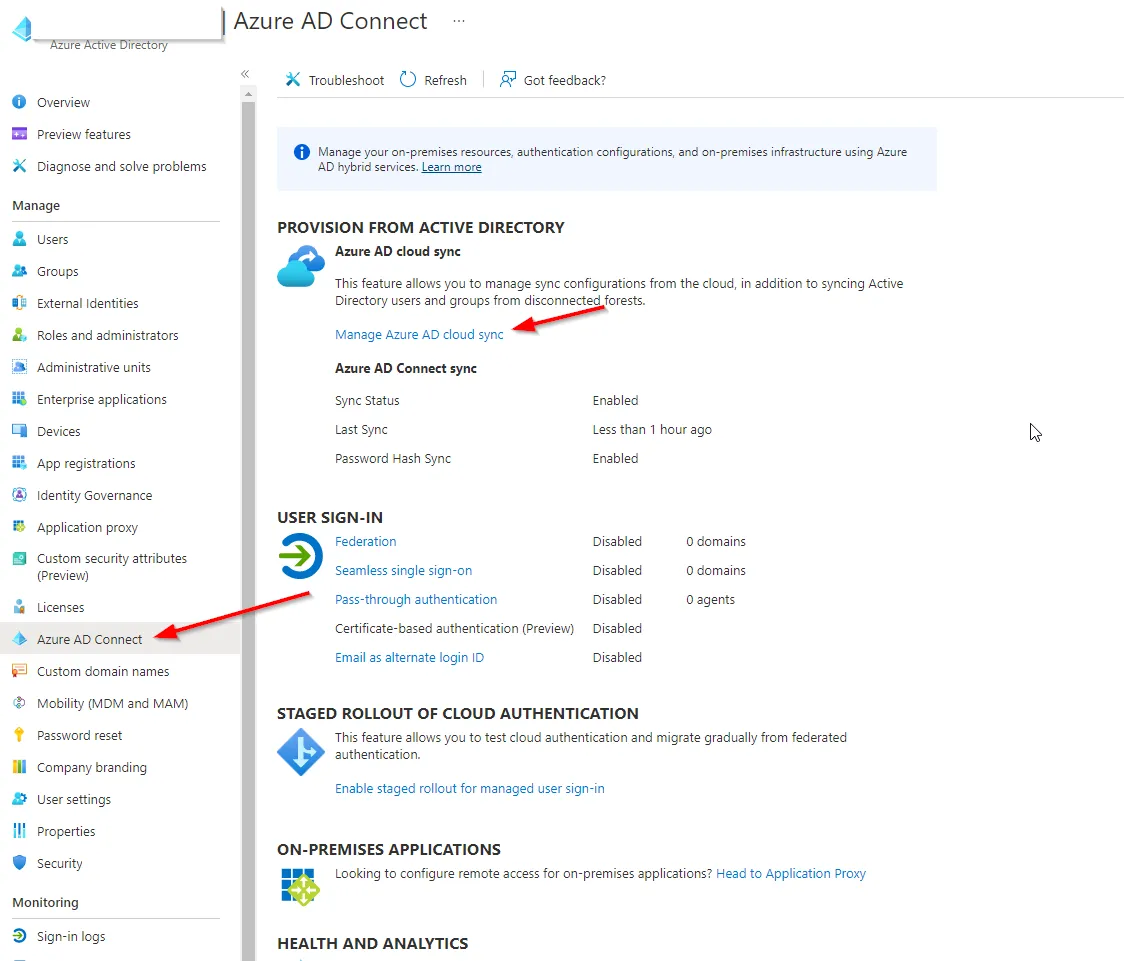This screenshot has height=961, width=1124.
Task: Select Custom domain names menu item
Action: click(x=120, y=671)
